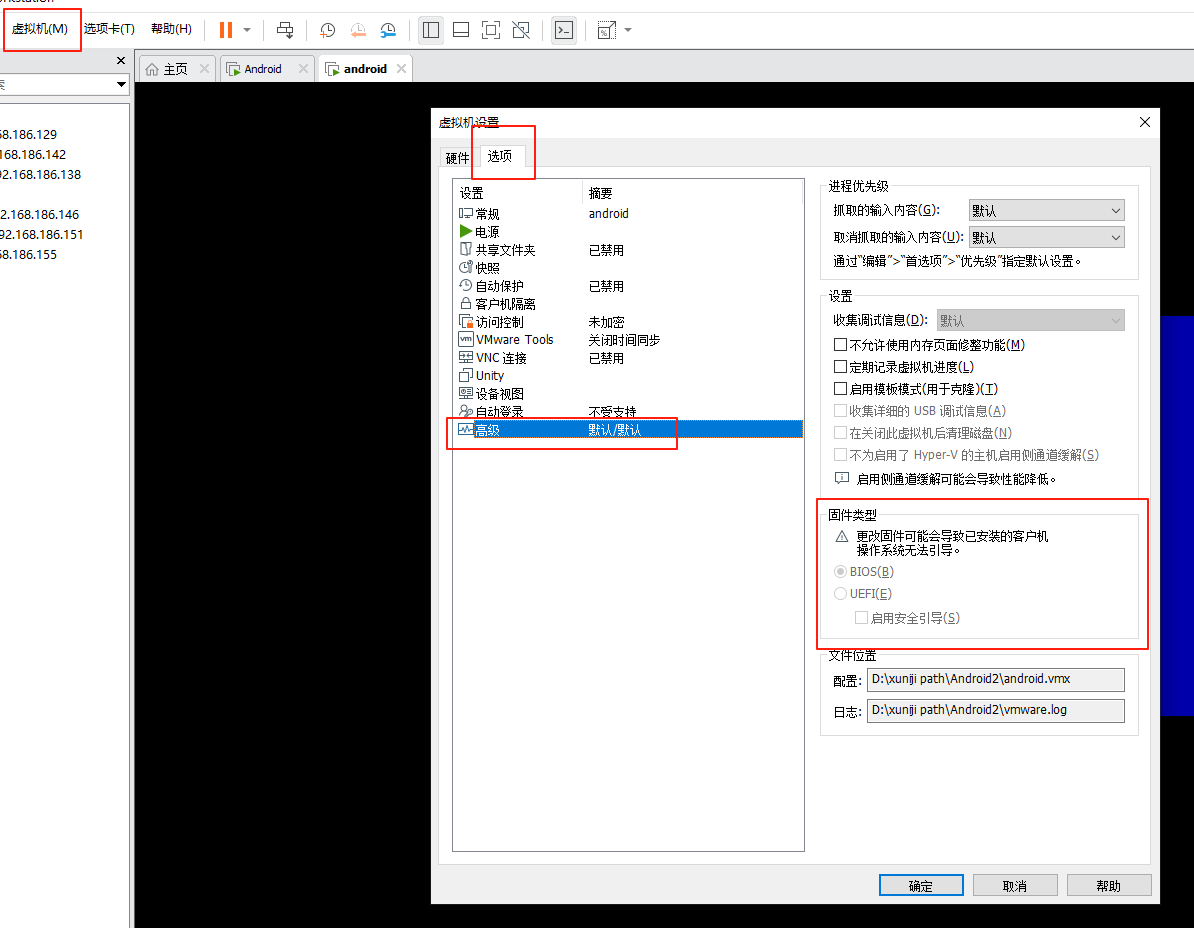Select the Unity settings row

point(627,375)
